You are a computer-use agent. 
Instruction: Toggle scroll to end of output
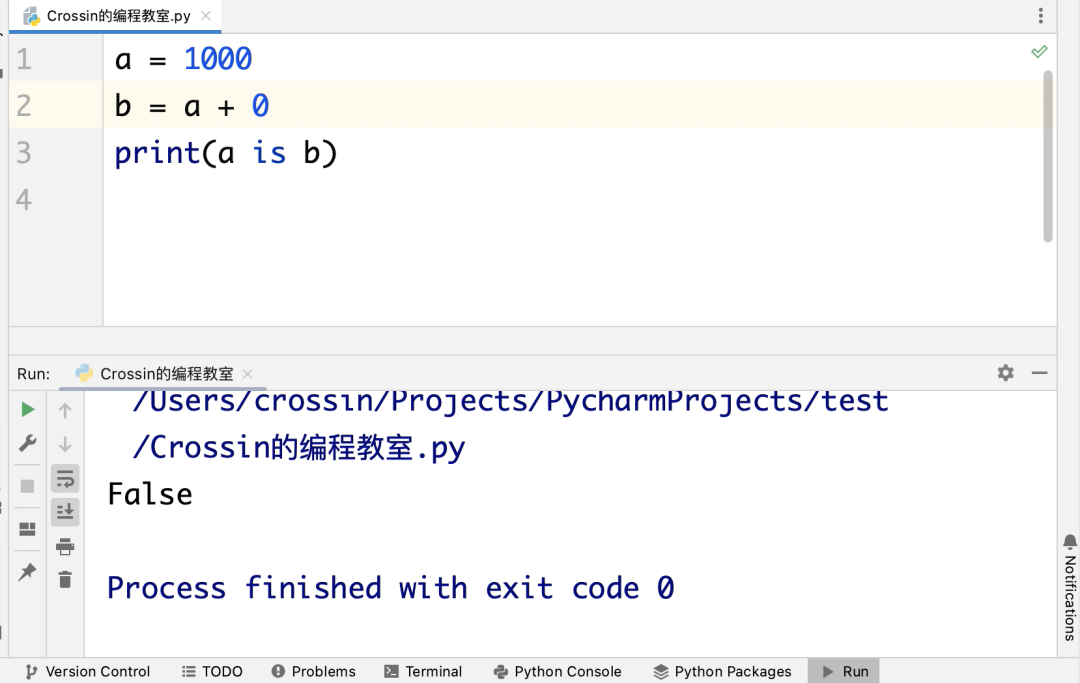tap(65, 512)
